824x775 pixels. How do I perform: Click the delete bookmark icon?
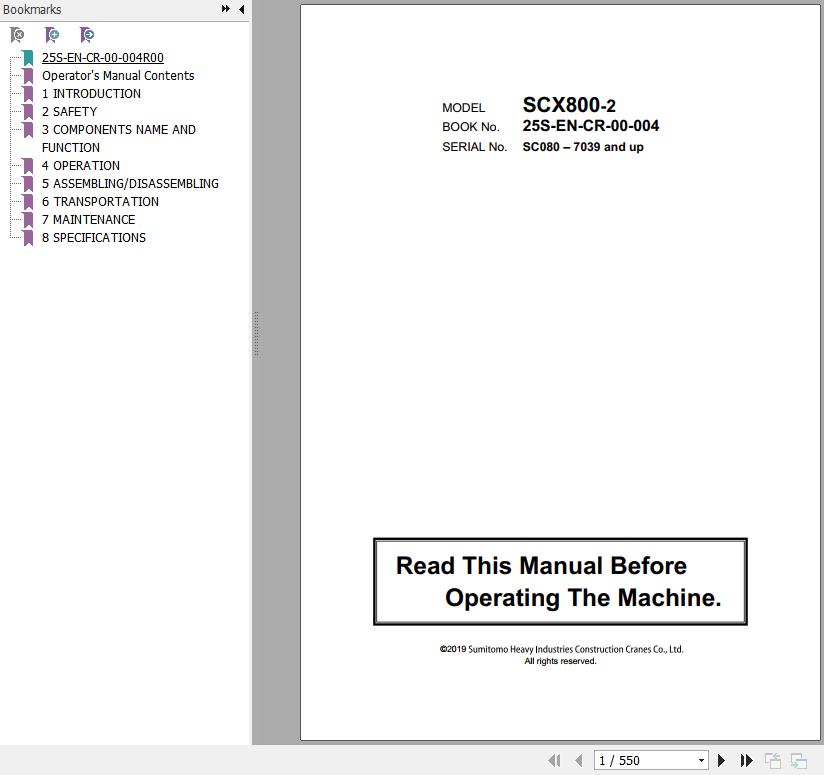coord(17,35)
